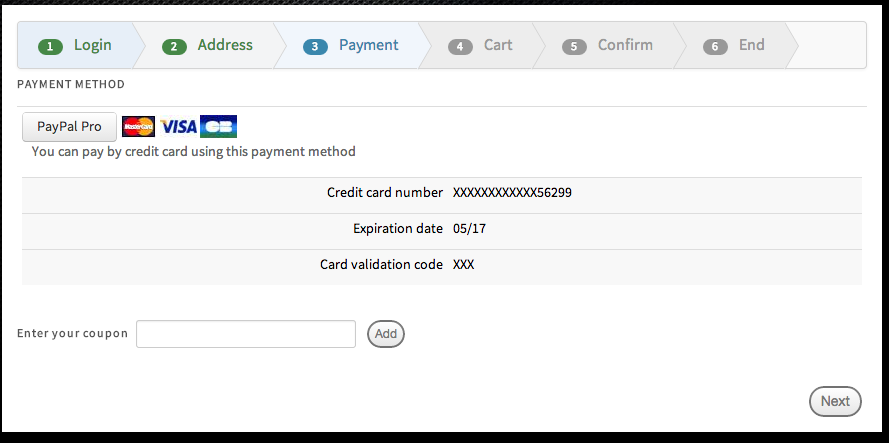Open the Cart step
Viewport: 889px width, 443px height.
[x=498, y=45]
